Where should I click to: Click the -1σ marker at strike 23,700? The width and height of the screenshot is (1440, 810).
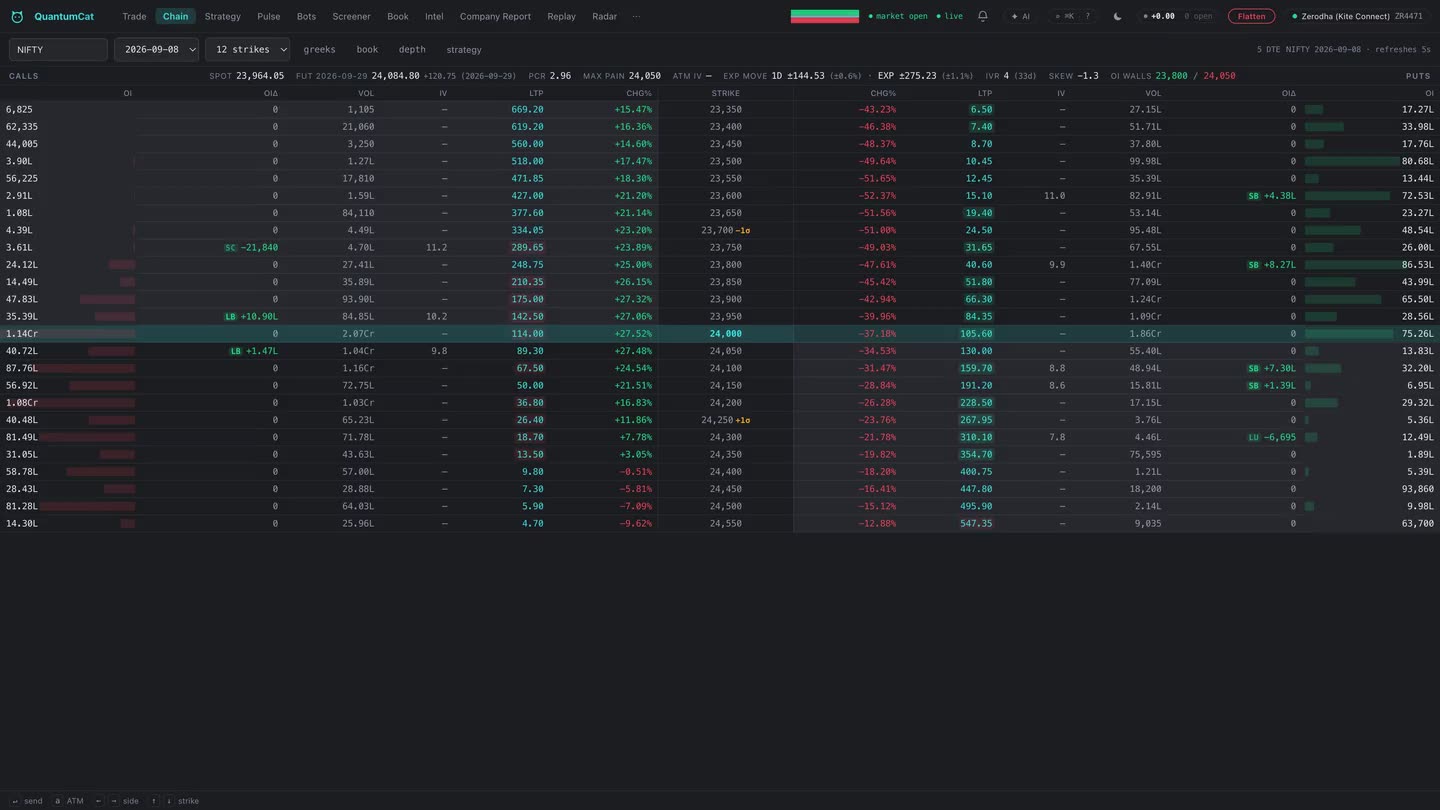pyautogui.click(x=743, y=231)
